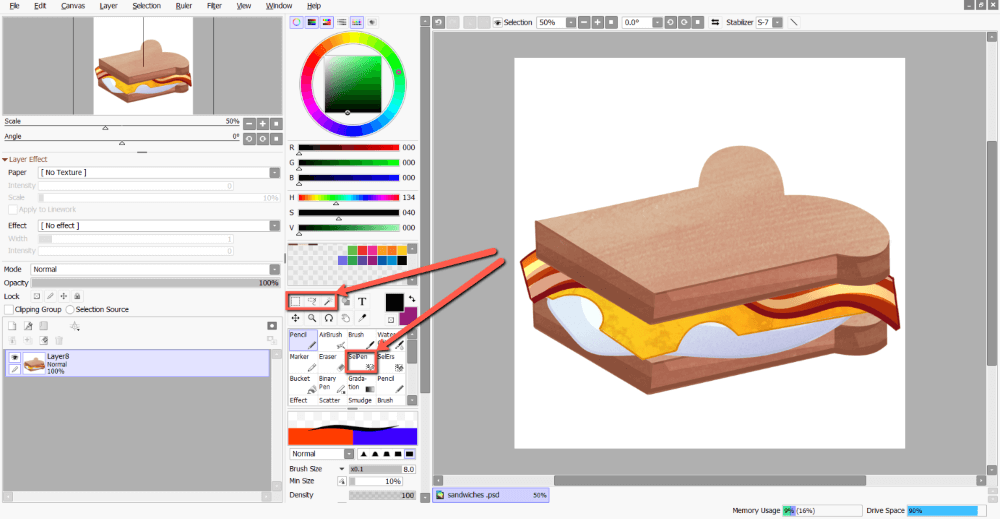Enable the Clipping Group checkbox
This screenshot has width=1000, height=519.
pos(10,310)
